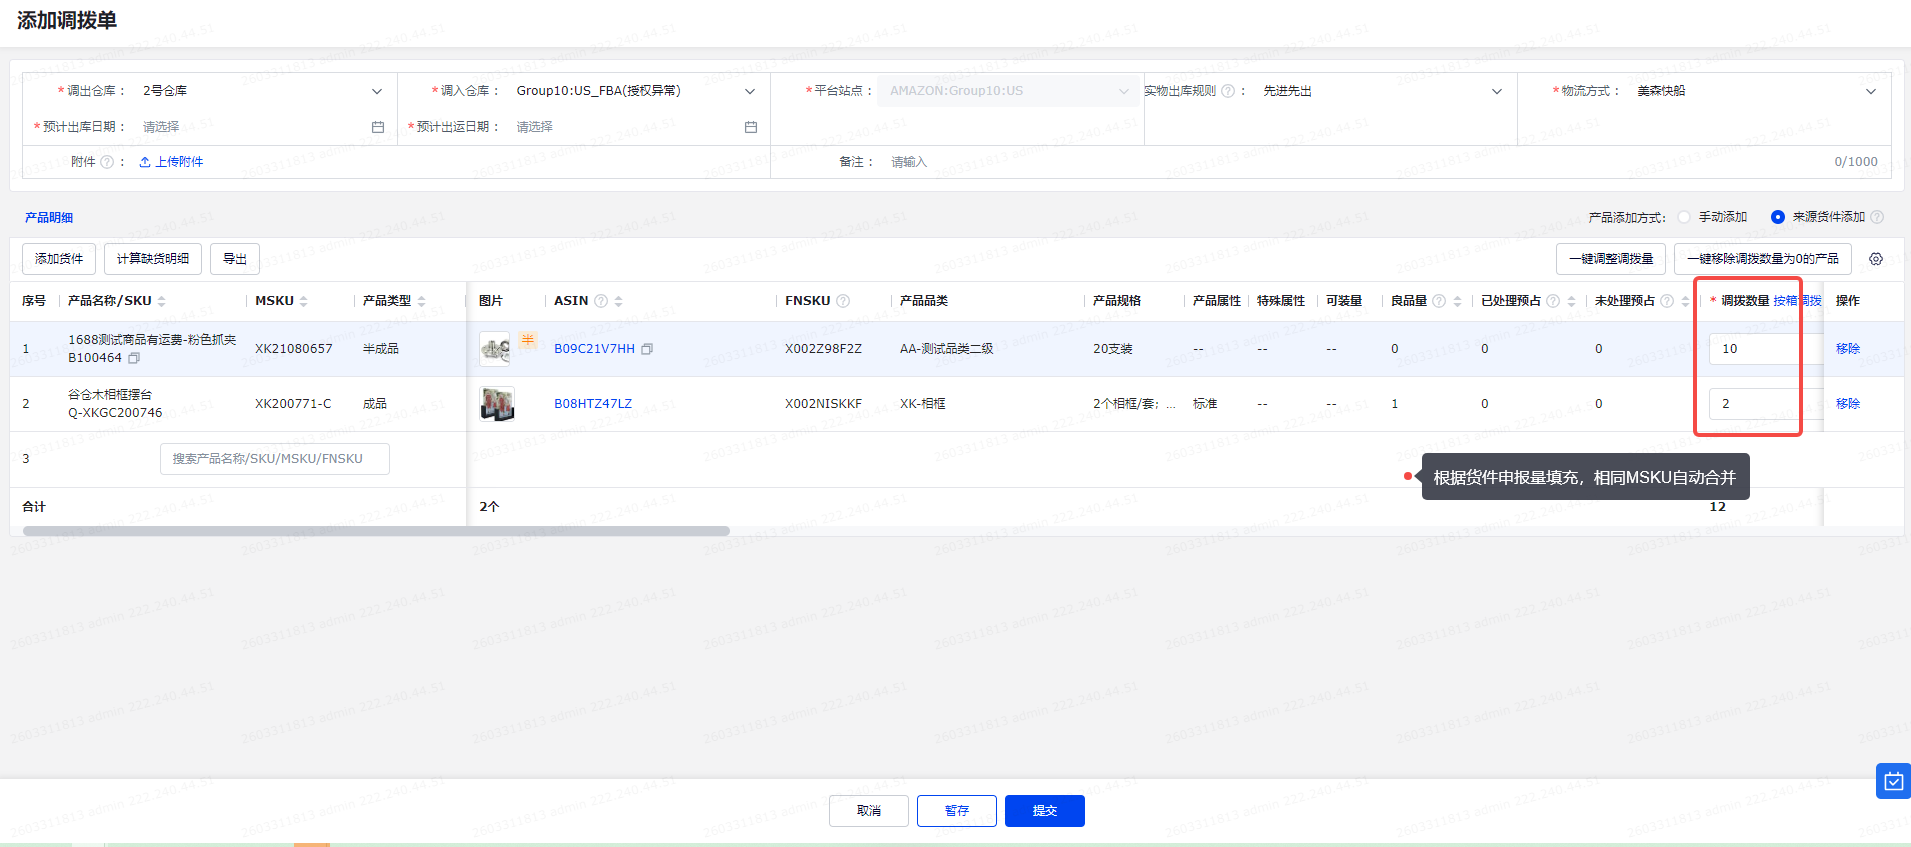The height and width of the screenshot is (847, 1911).
Task: Copy ASIN B09C21V7HH using copy icon
Action: coord(647,349)
